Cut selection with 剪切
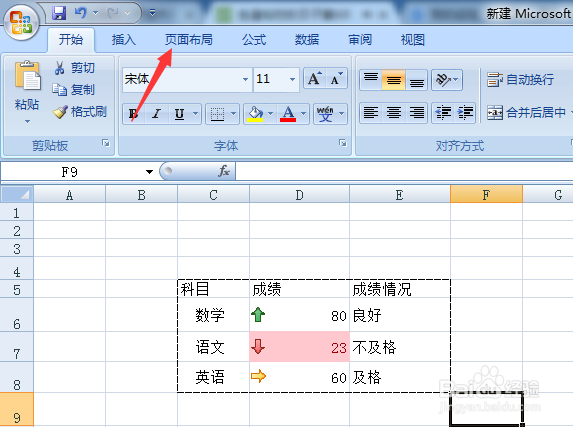573x427 pixels. [x=75, y=68]
